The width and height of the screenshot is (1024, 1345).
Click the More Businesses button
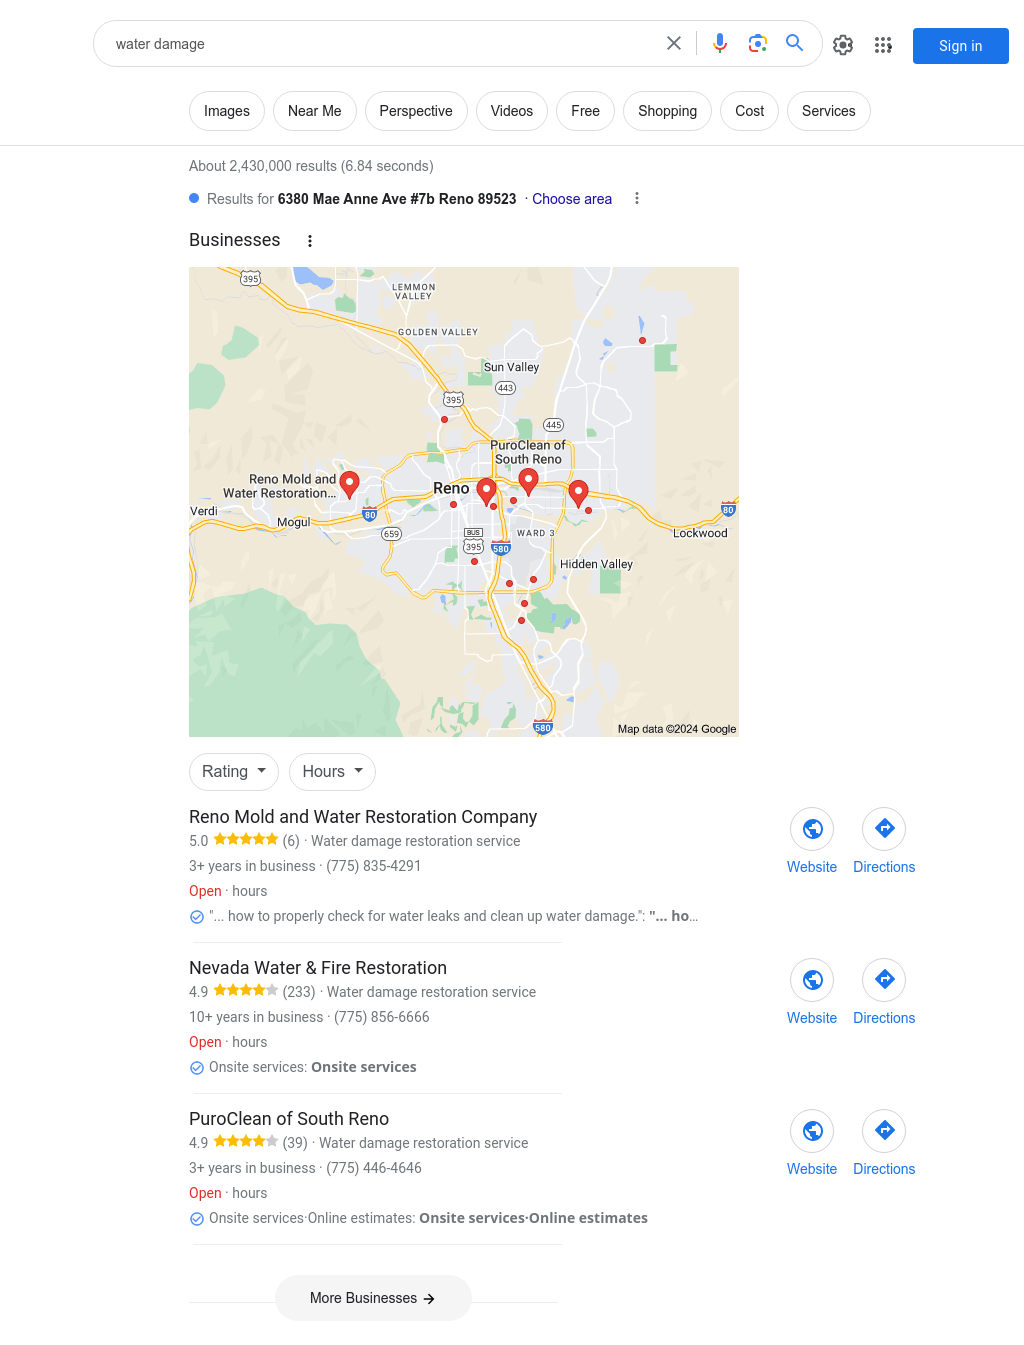373,1298
